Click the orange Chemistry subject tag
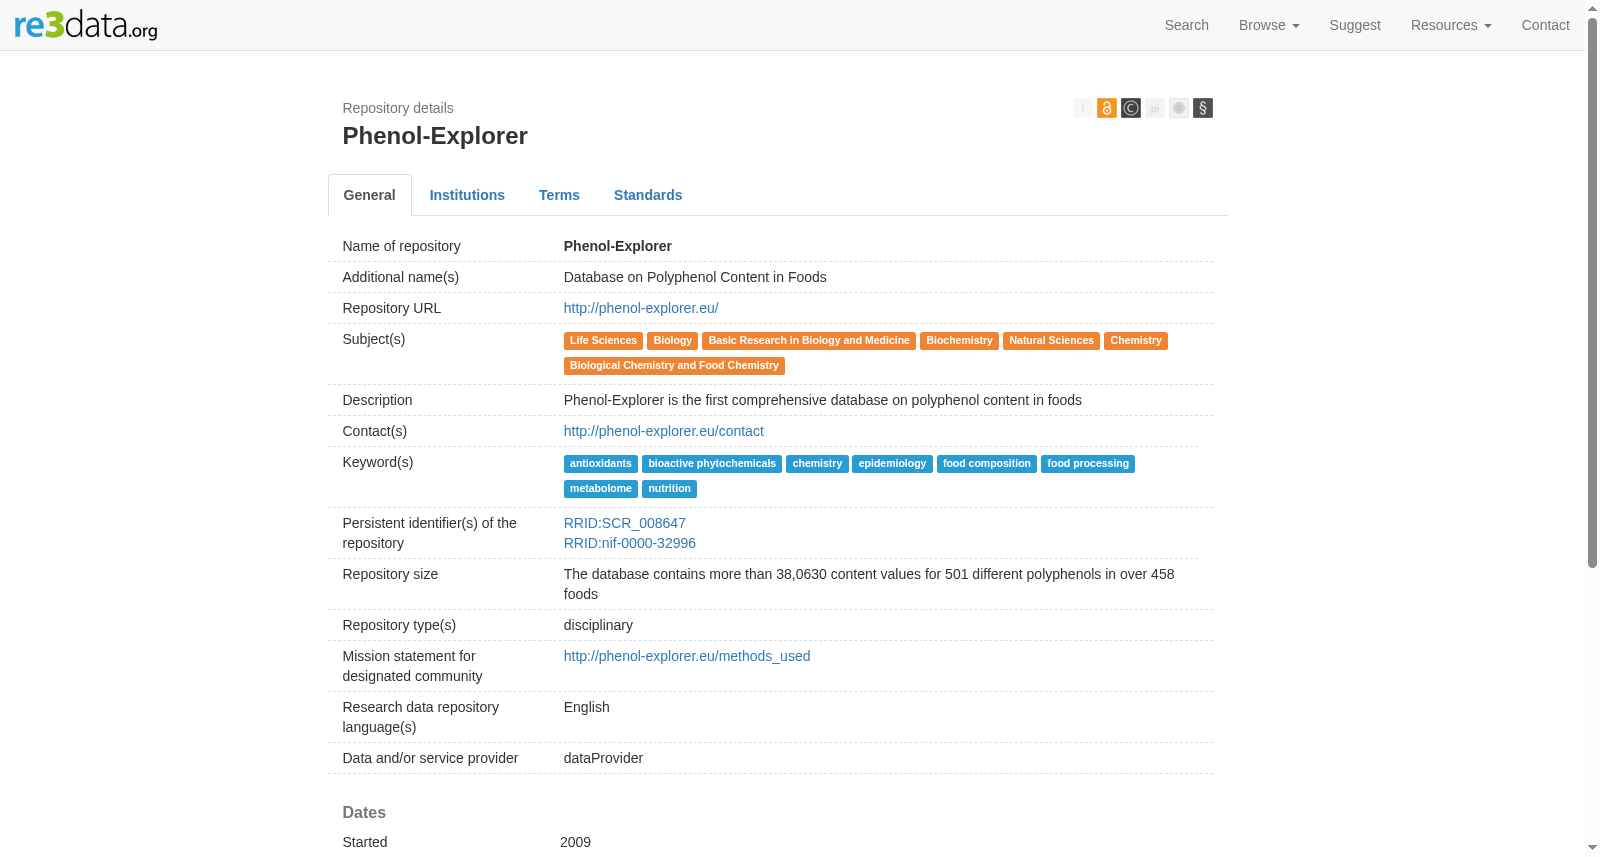Screen dimensions: 1600x857 1136,341
